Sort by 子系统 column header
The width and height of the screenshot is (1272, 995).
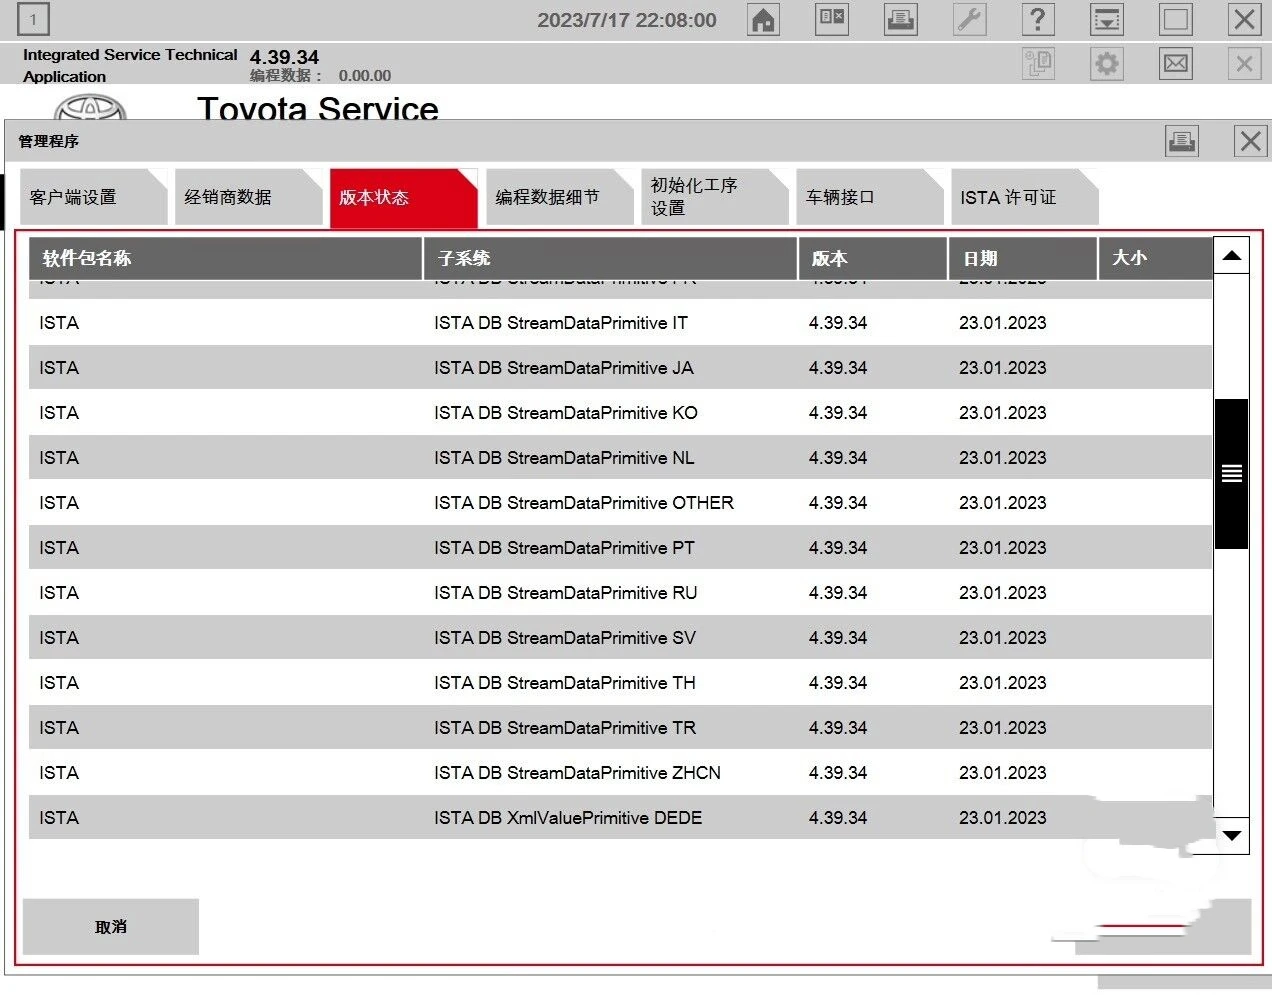[x=610, y=258]
